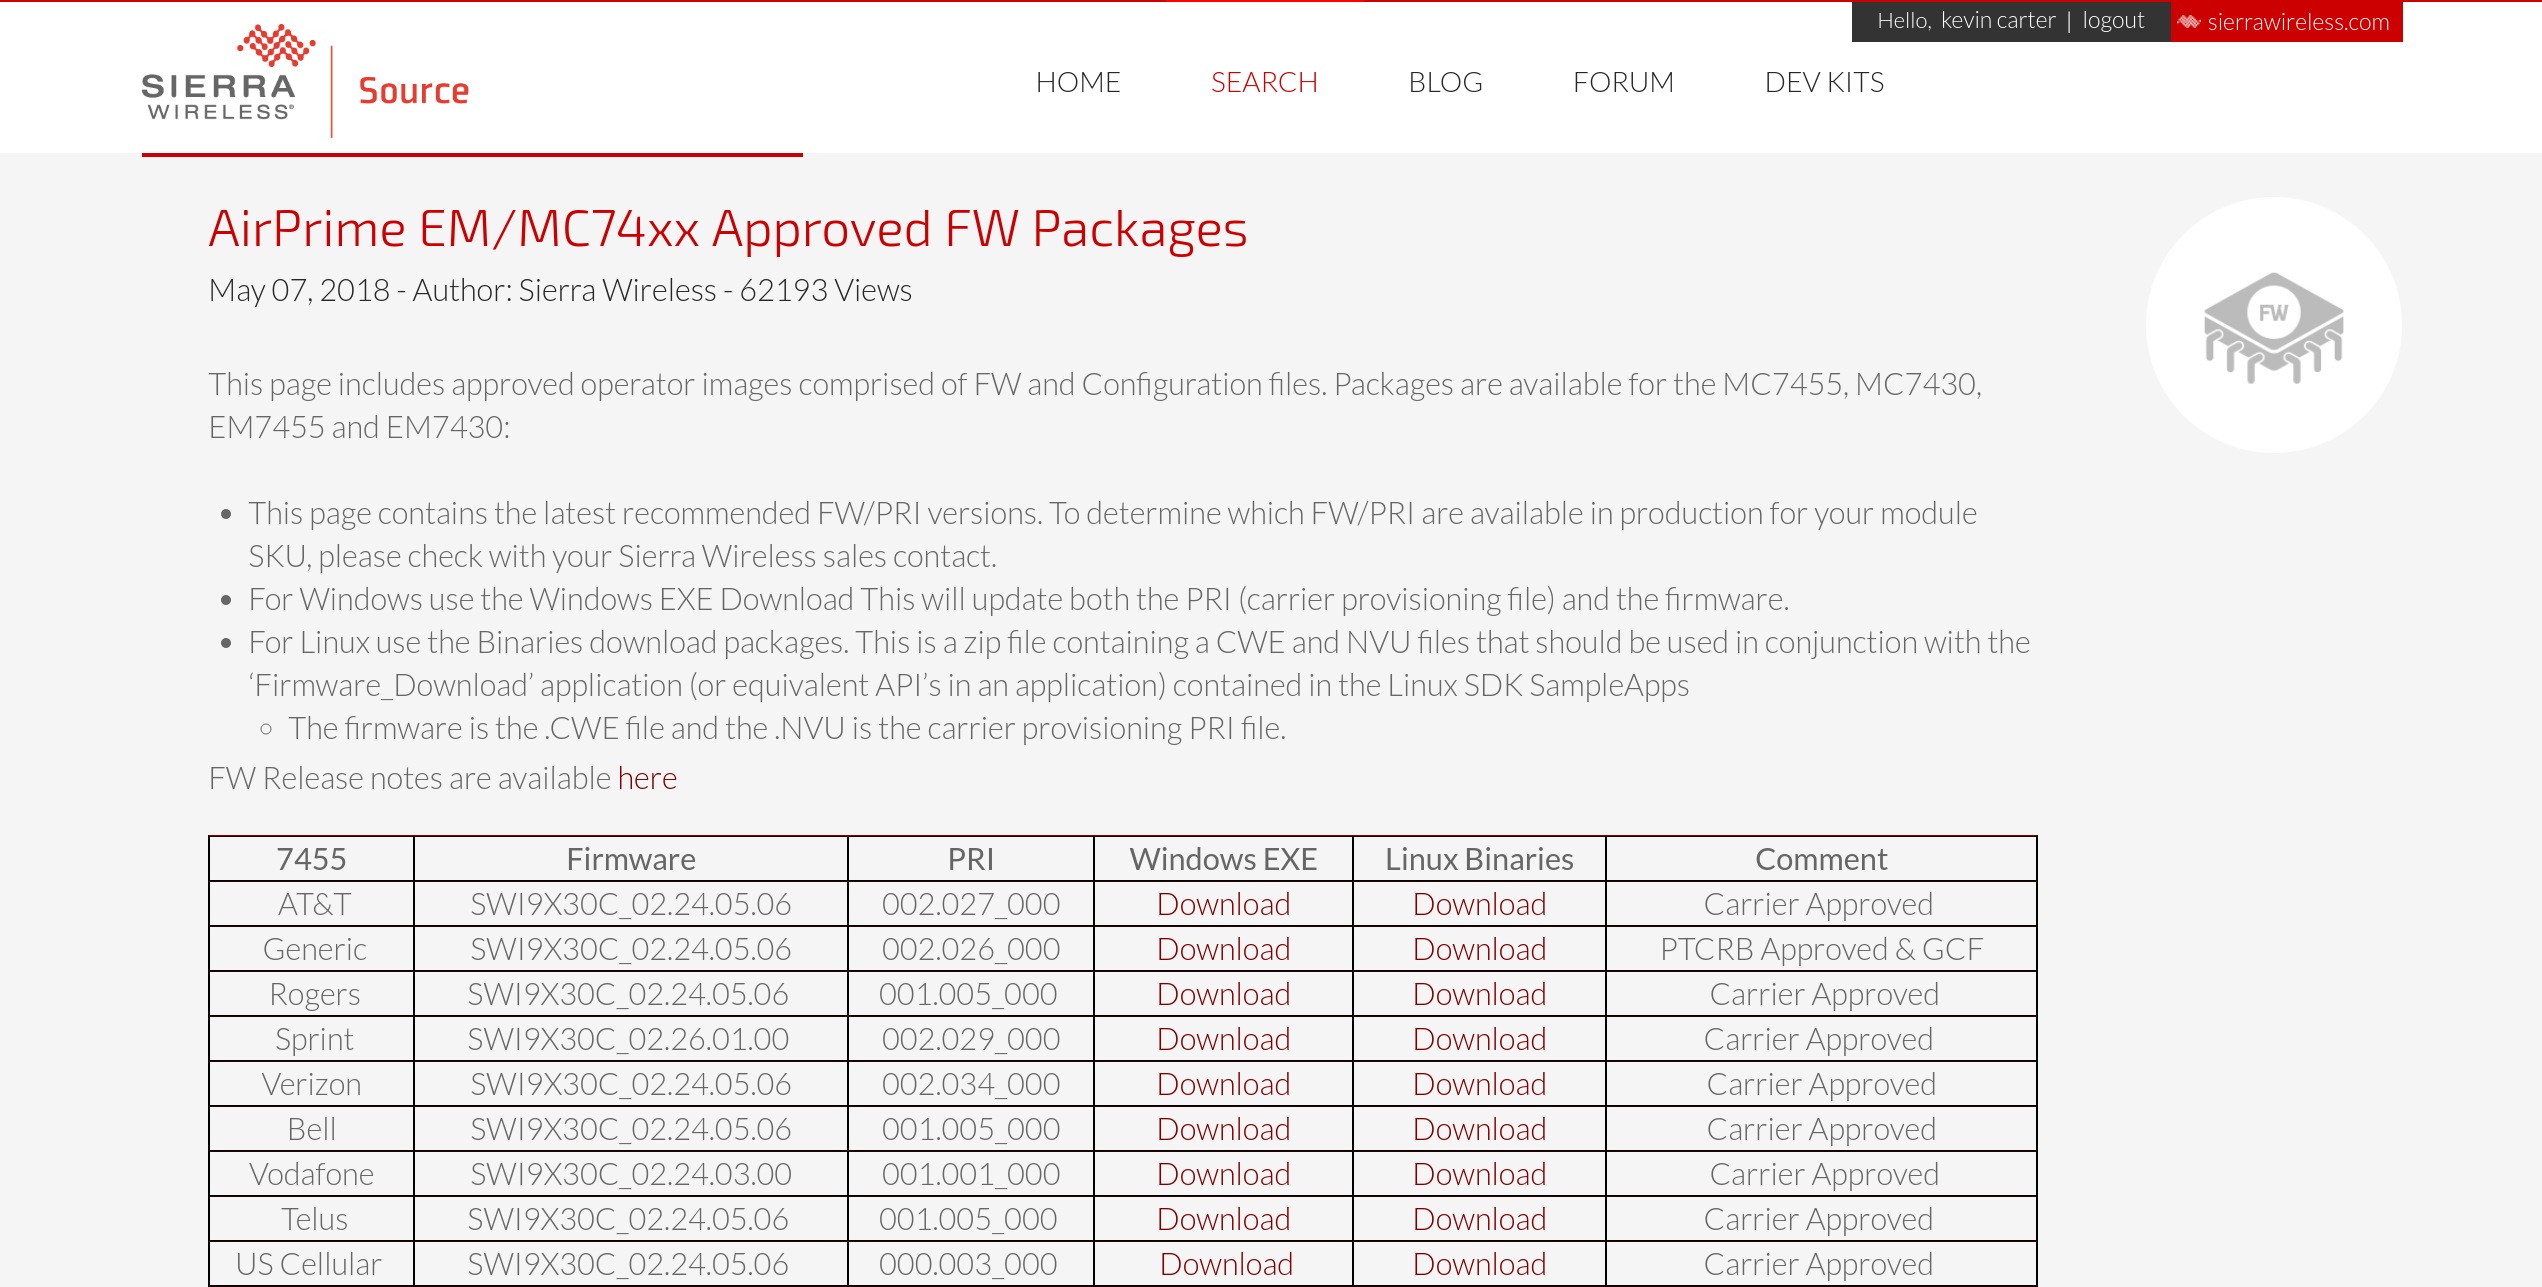Viewport: 2542px width, 1287px height.
Task: Download Generic Linux Binaries package
Action: pyautogui.click(x=1478, y=949)
